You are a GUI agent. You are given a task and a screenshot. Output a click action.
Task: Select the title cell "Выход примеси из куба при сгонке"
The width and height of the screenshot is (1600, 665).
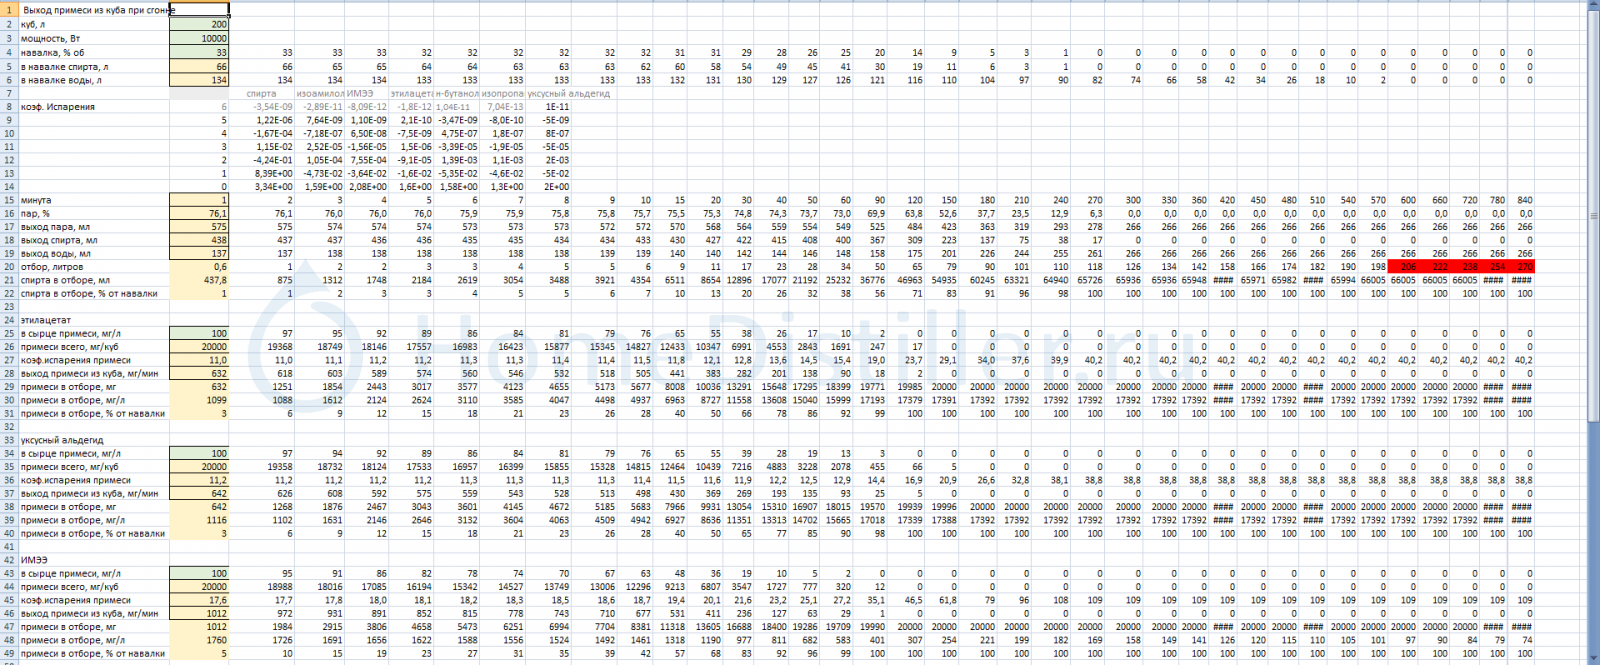point(94,10)
